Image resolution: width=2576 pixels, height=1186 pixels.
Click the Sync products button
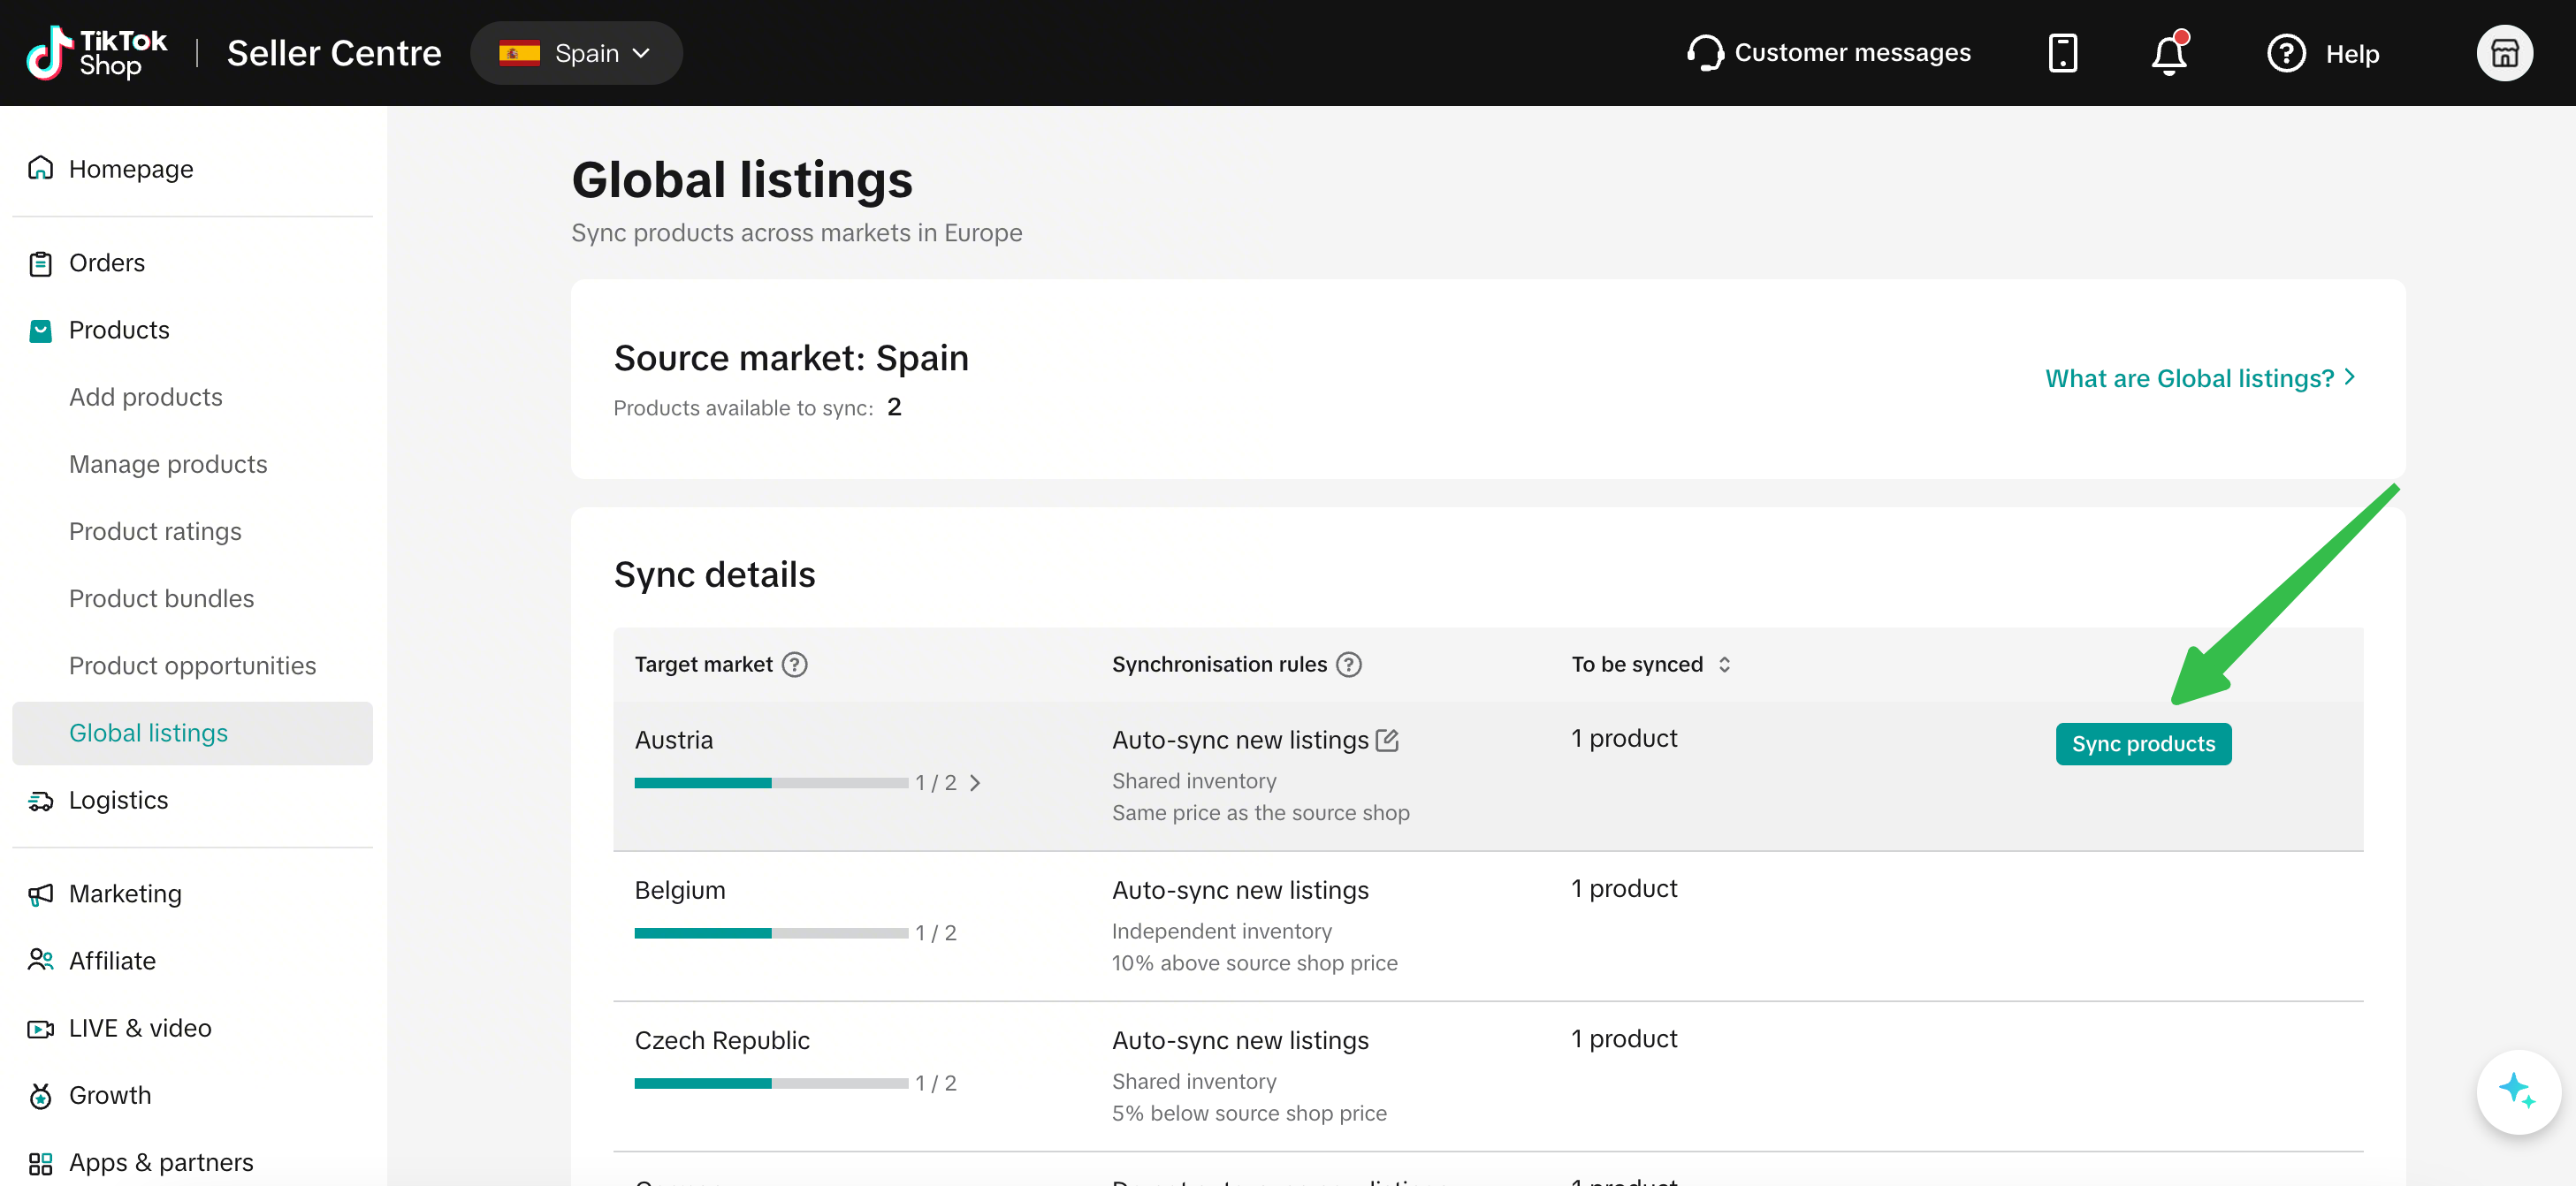tap(2143, 744)
